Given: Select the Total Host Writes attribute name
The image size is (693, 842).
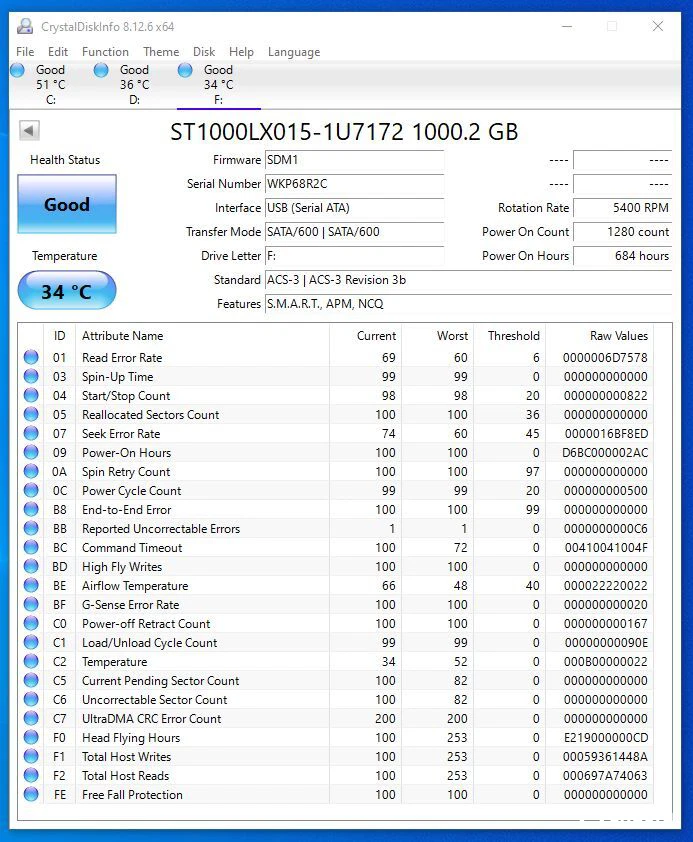Looking at the screenshot, I should 126,757.
